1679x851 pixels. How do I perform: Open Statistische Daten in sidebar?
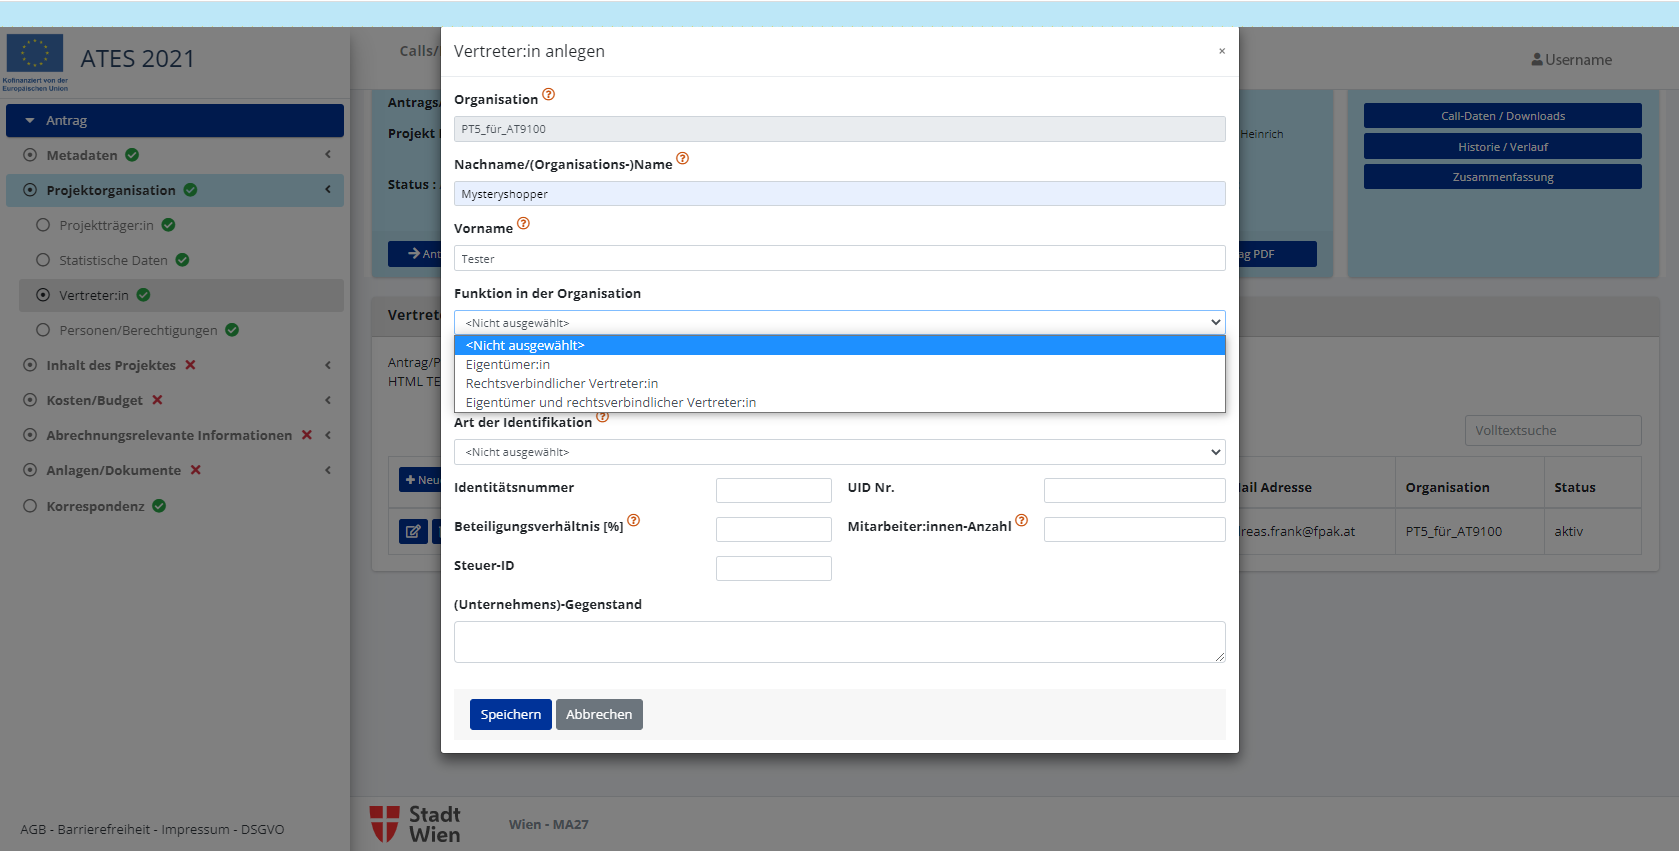[x=113, y=260]
